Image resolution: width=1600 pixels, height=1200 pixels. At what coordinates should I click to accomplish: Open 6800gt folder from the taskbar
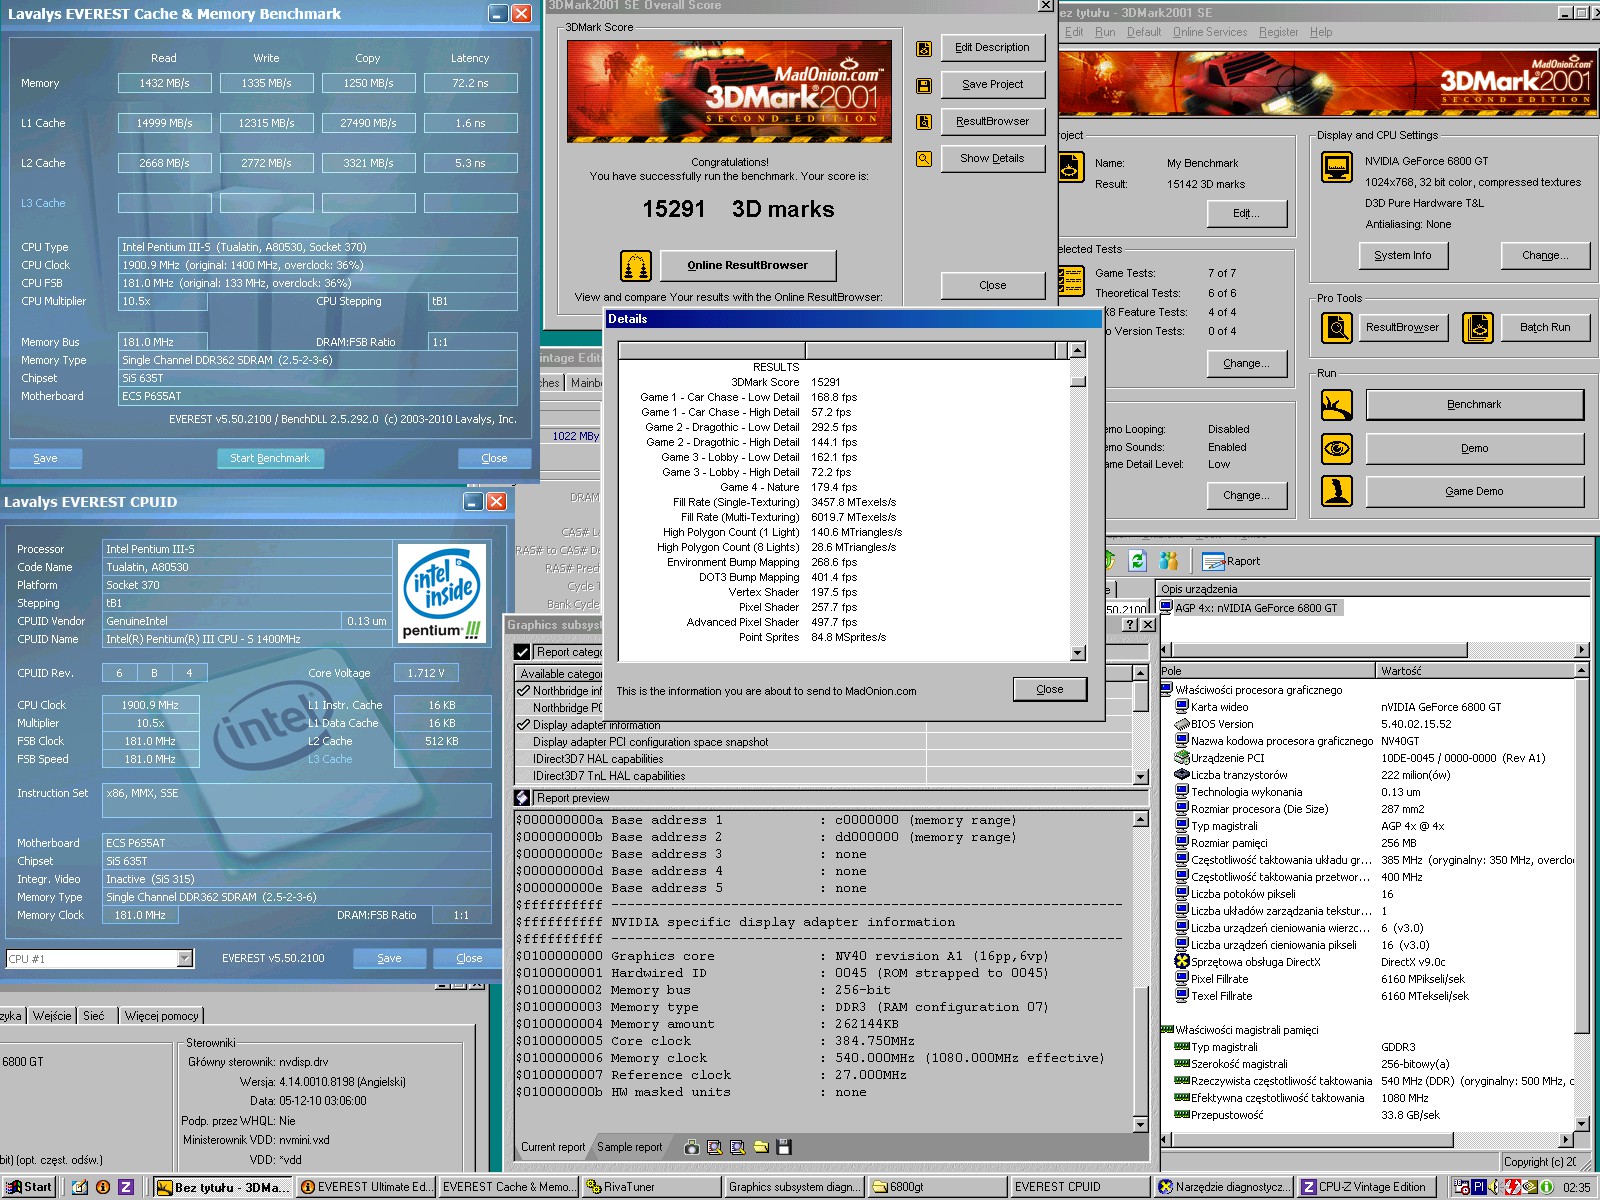click(936, 1187)
